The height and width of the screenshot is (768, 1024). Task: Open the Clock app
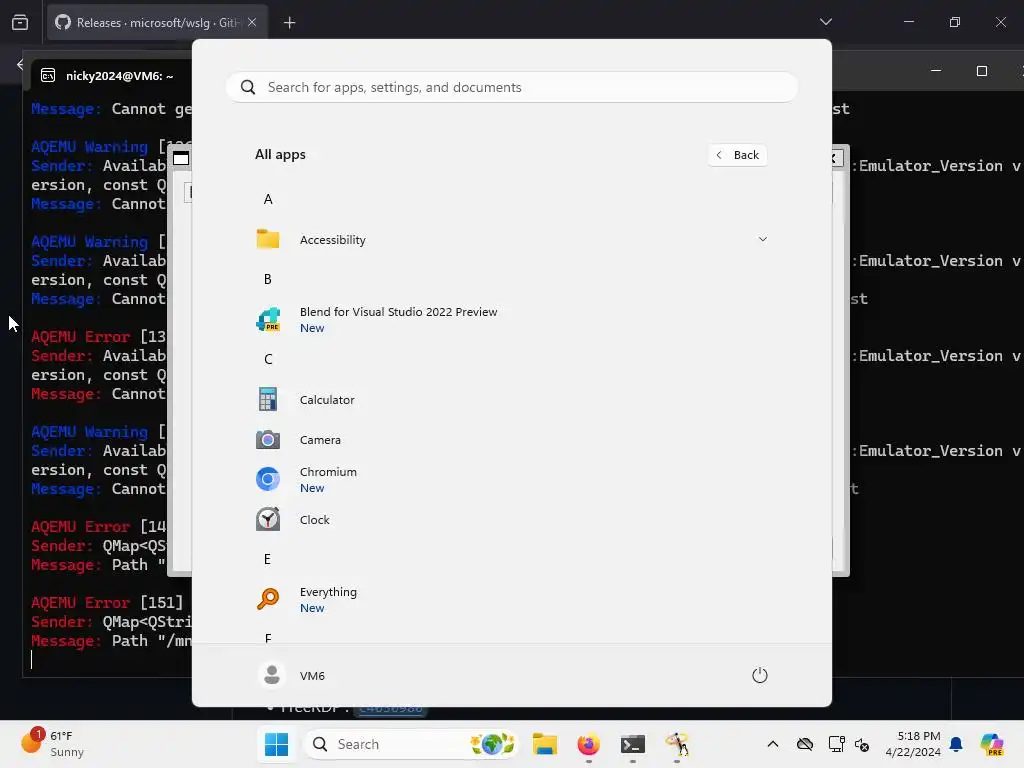tap(511, 520)
